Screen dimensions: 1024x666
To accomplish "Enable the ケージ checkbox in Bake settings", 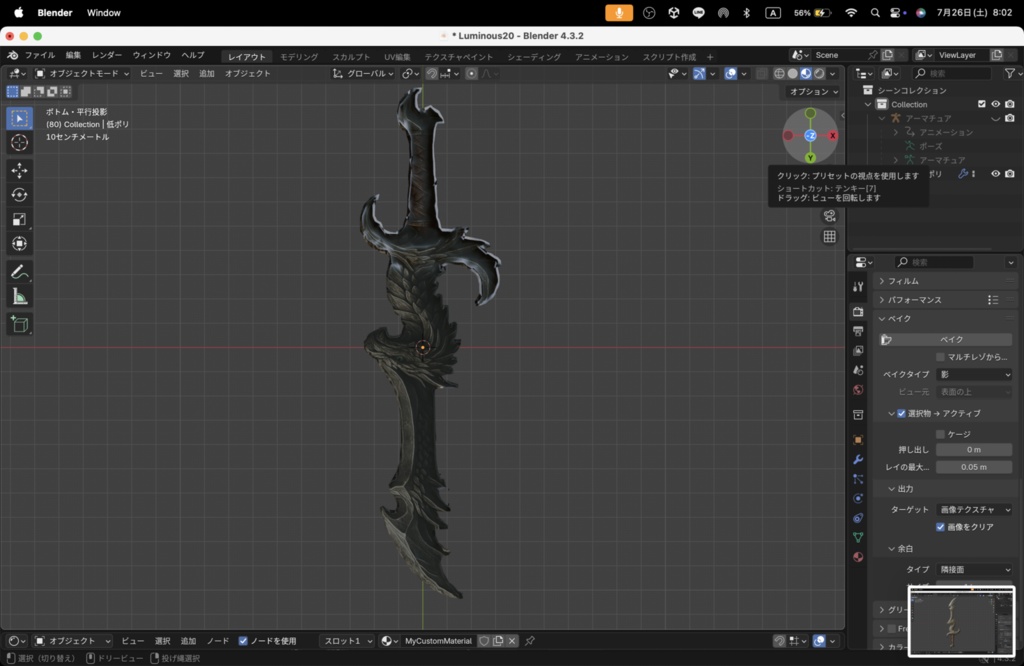I will [938, 432].
